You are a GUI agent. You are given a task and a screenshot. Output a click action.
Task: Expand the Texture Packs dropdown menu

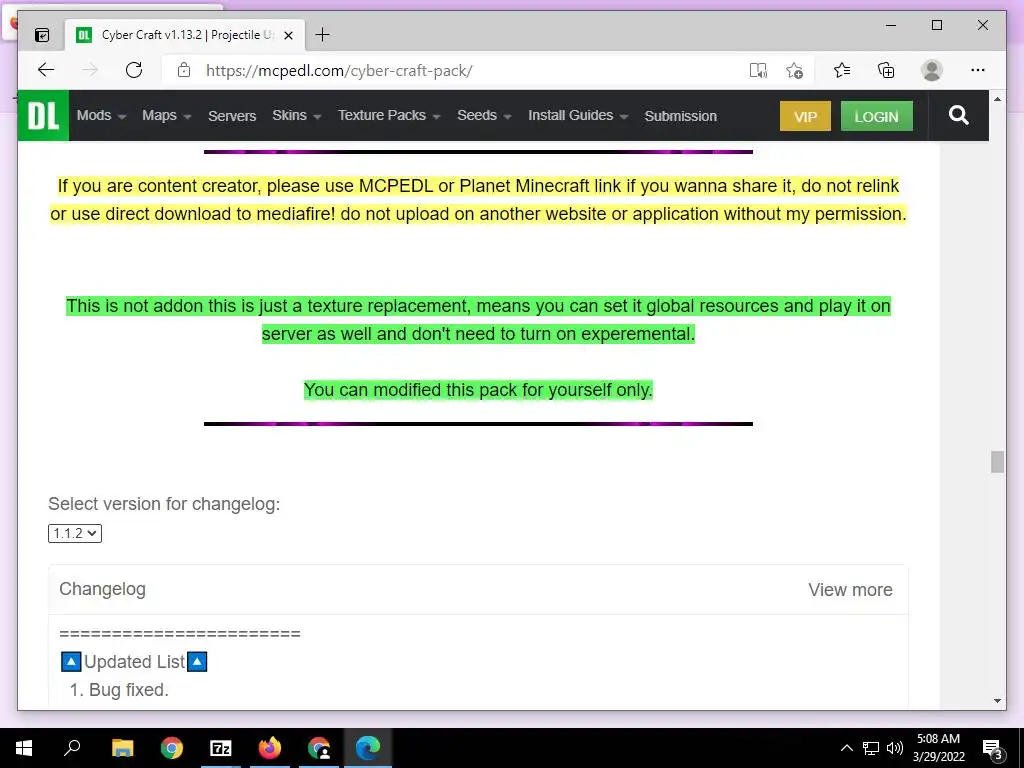pyautogui.click(x=389, y=116)
